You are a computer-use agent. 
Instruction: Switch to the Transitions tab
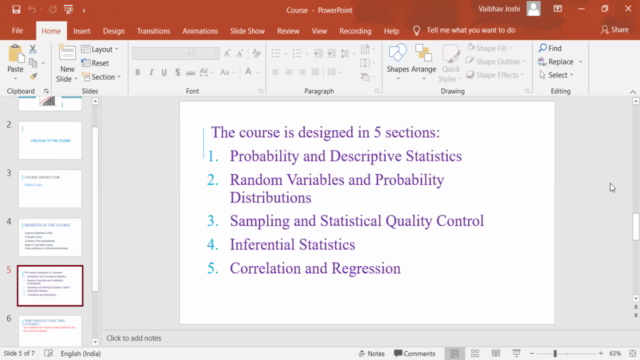tap(153, 31)
